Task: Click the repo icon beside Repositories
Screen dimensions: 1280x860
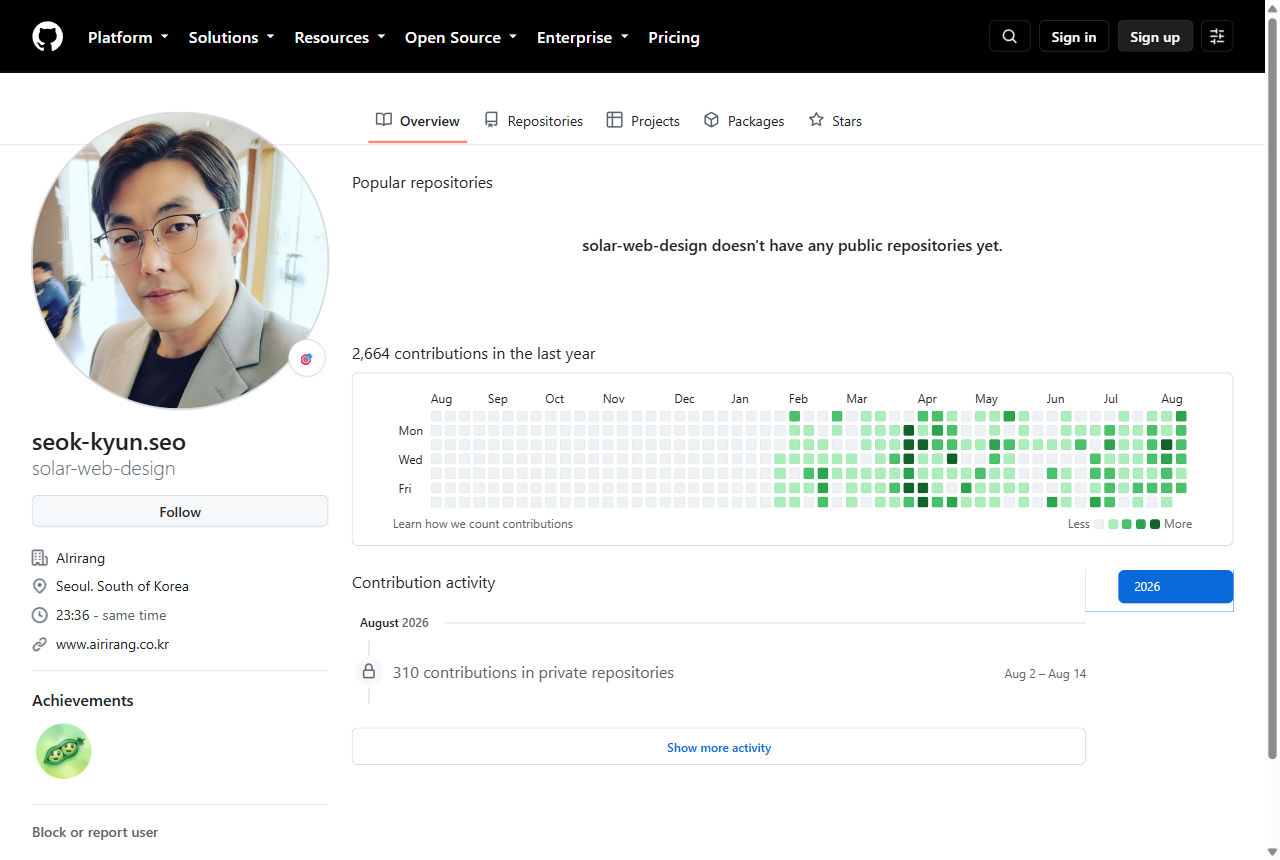Action: tap(491, 120)
